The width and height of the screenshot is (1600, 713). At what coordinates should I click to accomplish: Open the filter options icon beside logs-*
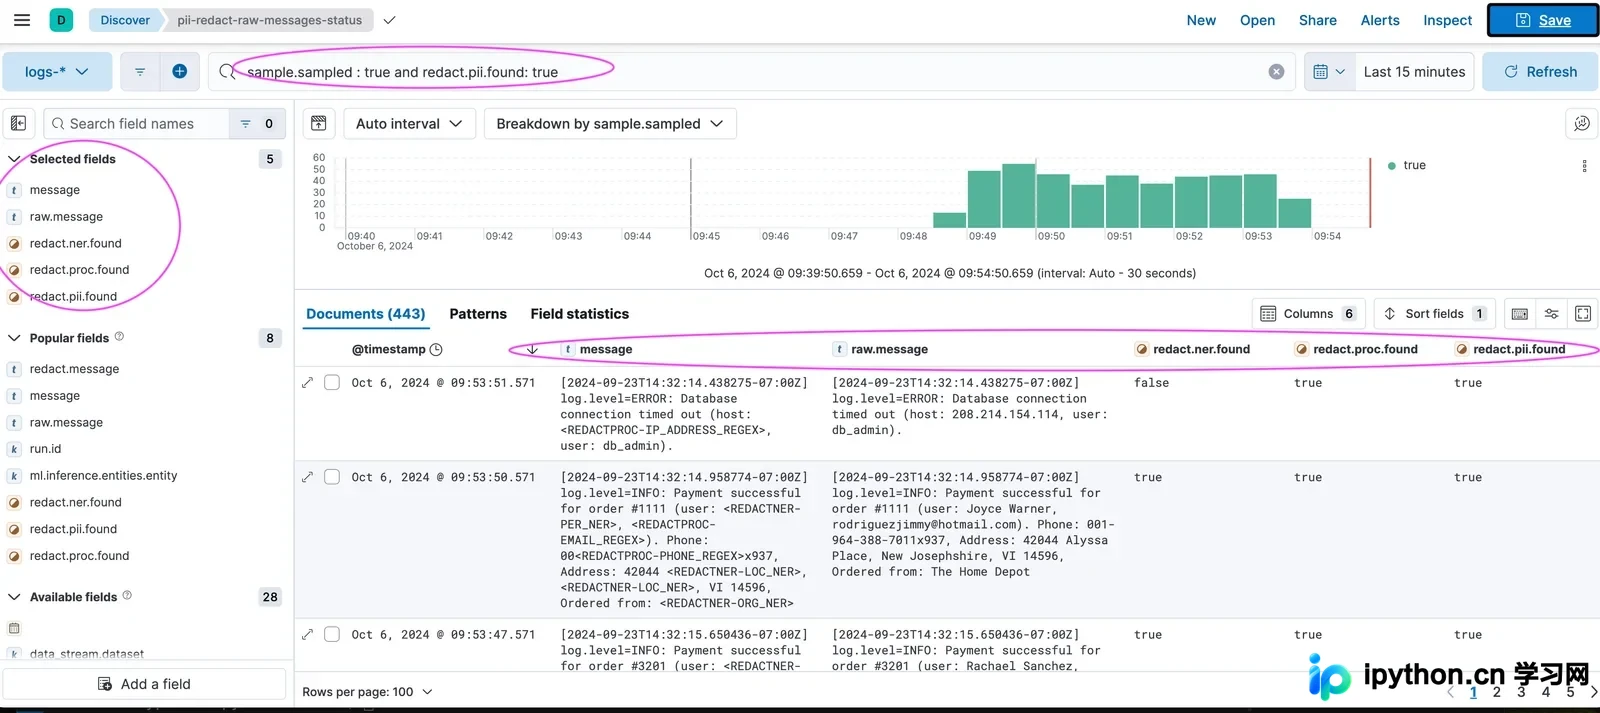140,72
